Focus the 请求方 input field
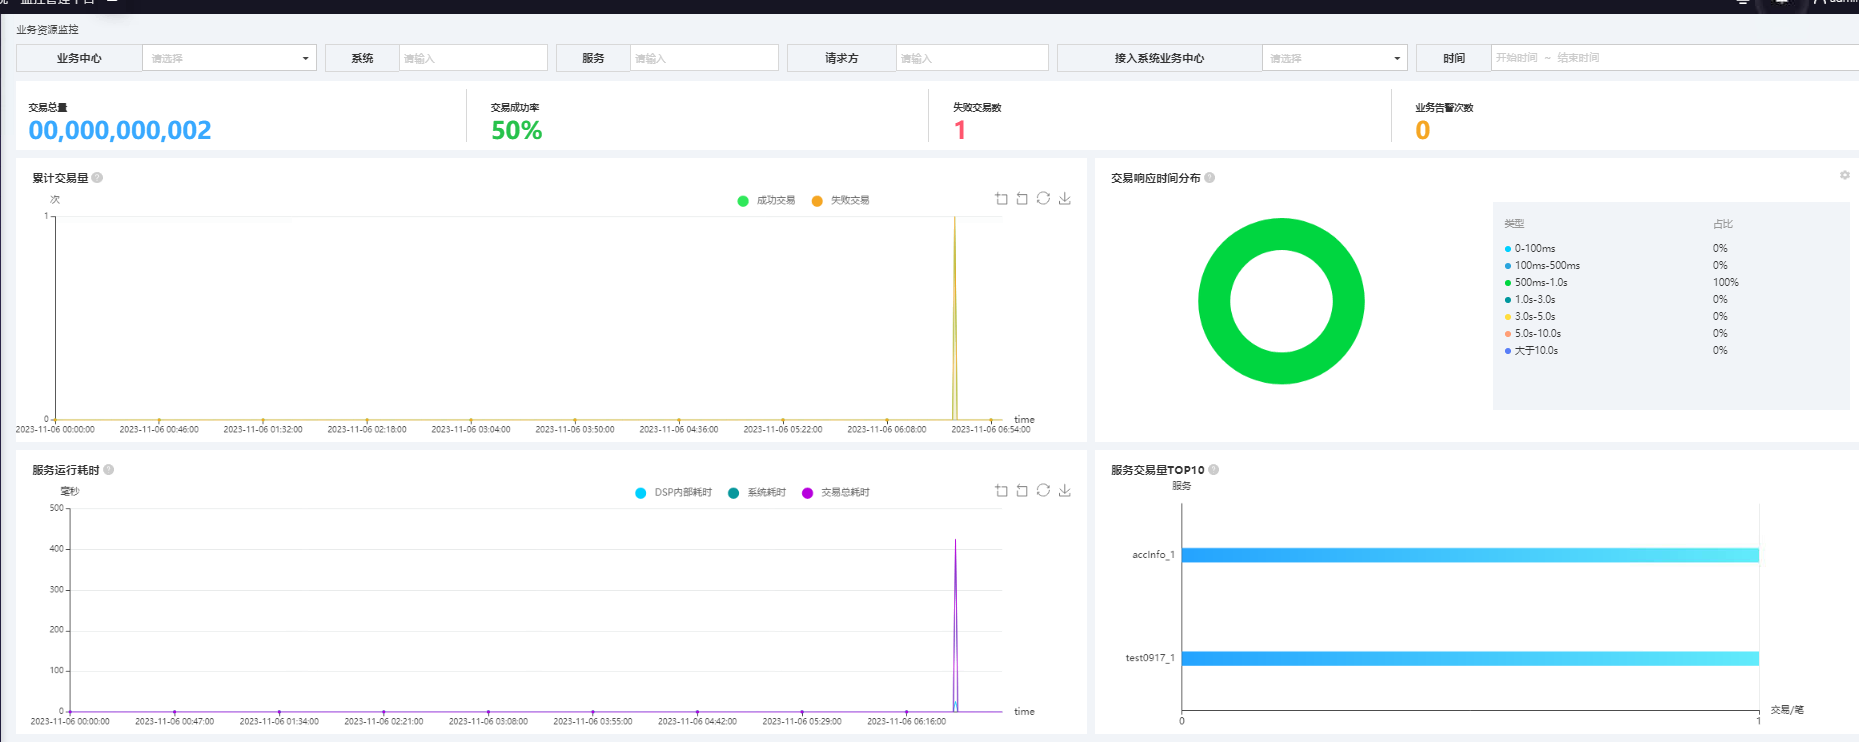 pyautogui.click(x=972, y=58)
